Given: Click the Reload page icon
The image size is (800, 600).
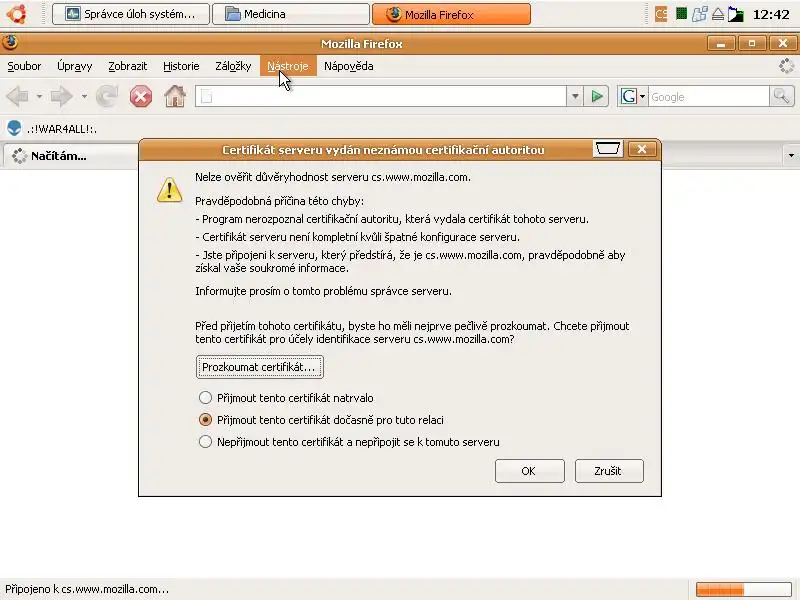Looking at the screenshot, I should 107,96.
